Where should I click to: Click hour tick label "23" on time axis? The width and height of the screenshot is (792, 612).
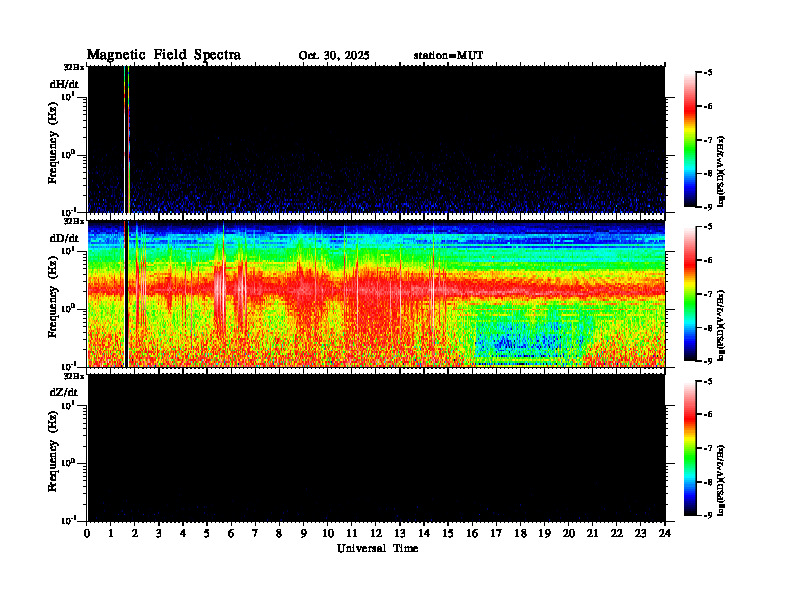[x=640, y=534]
